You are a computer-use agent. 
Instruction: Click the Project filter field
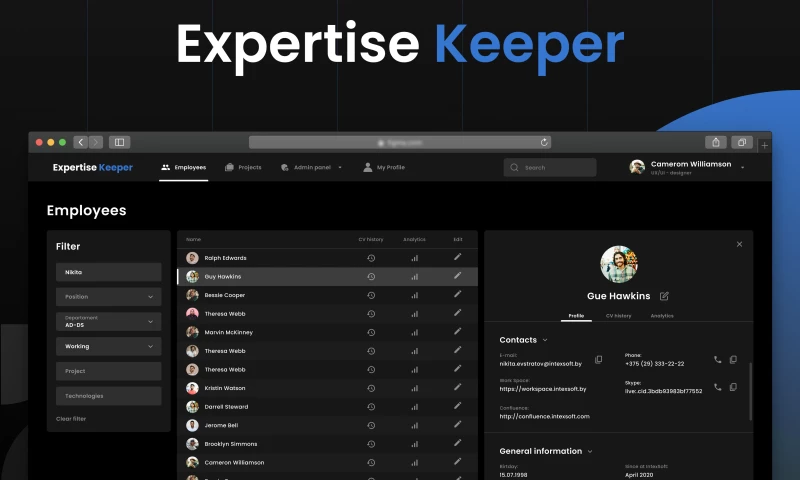[109, 371]
